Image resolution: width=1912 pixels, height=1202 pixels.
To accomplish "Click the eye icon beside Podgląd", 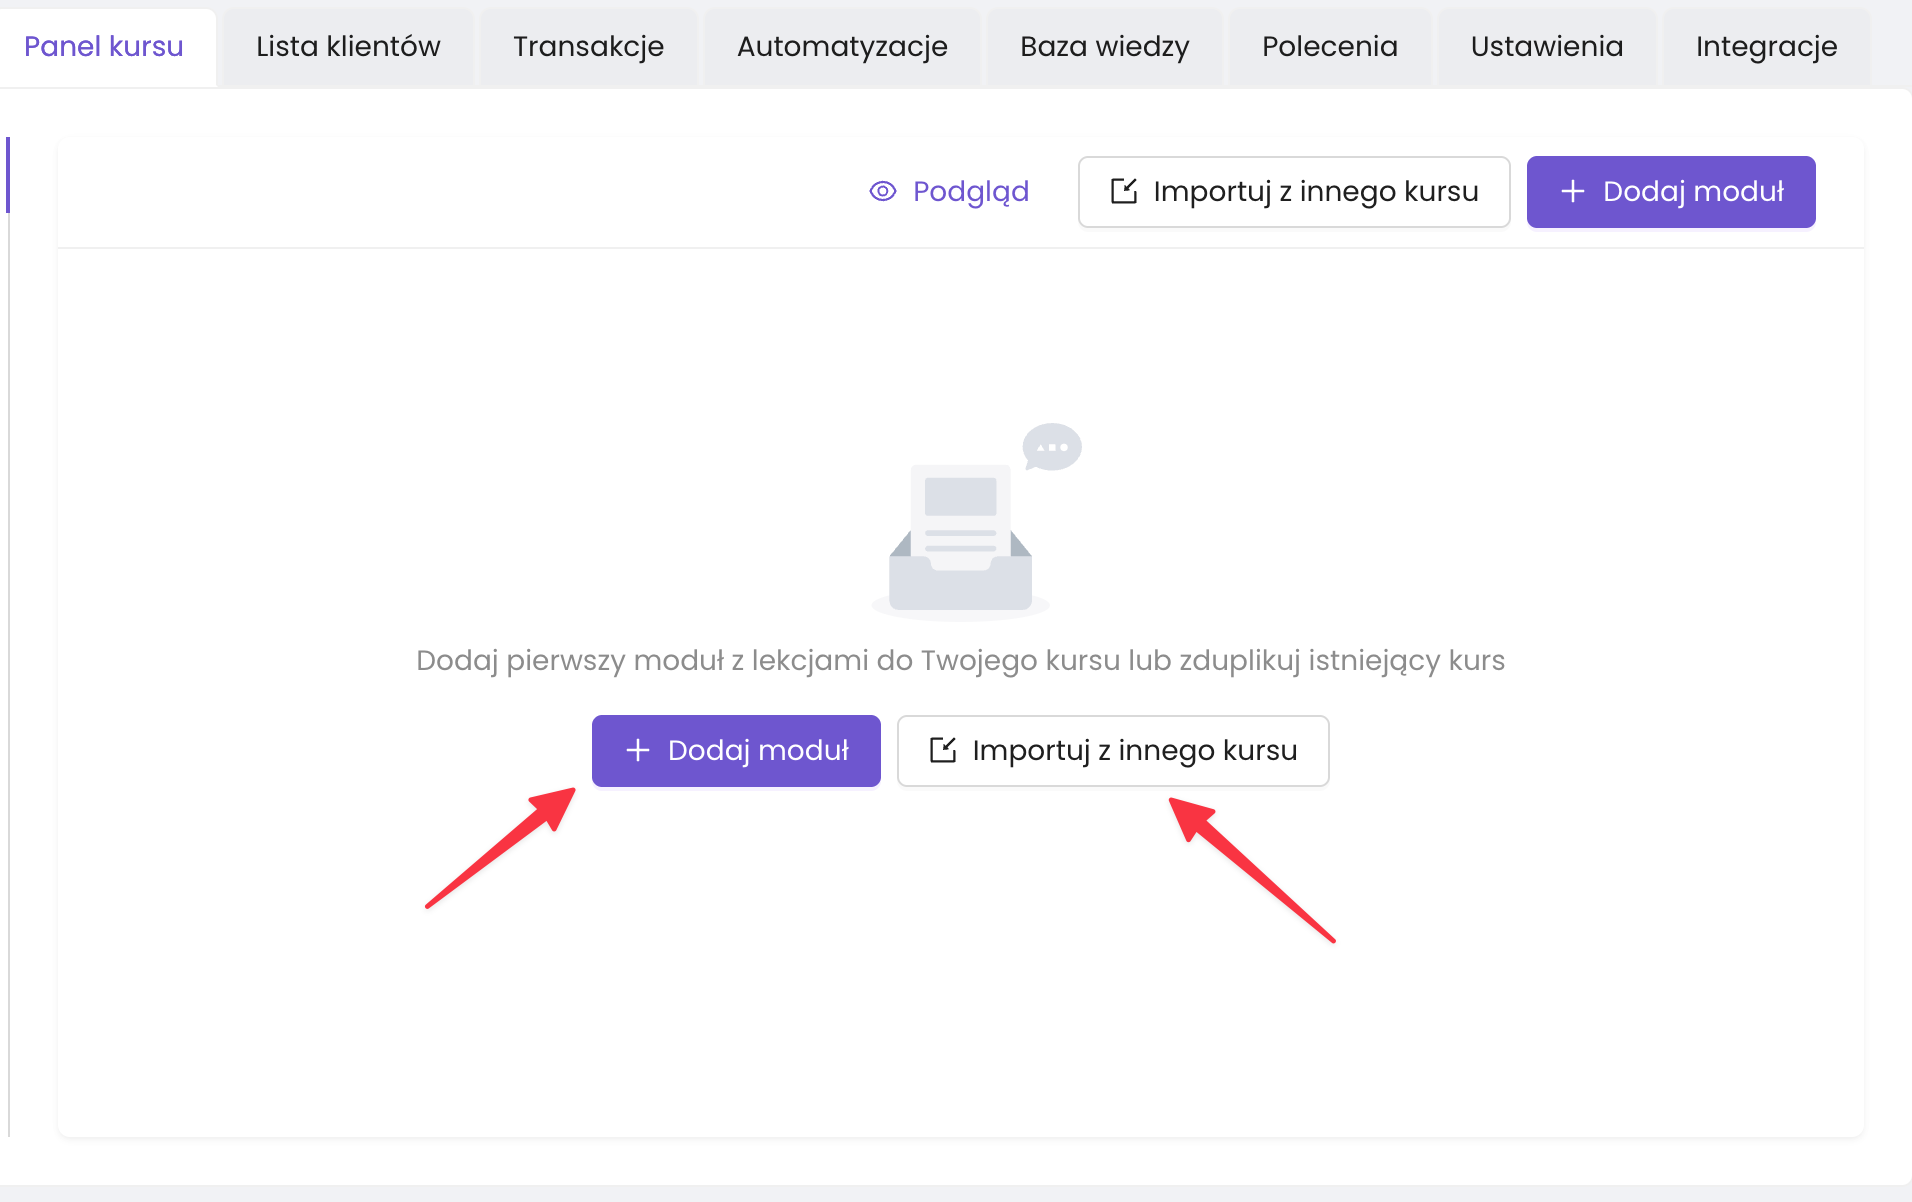I will (882, 191).
